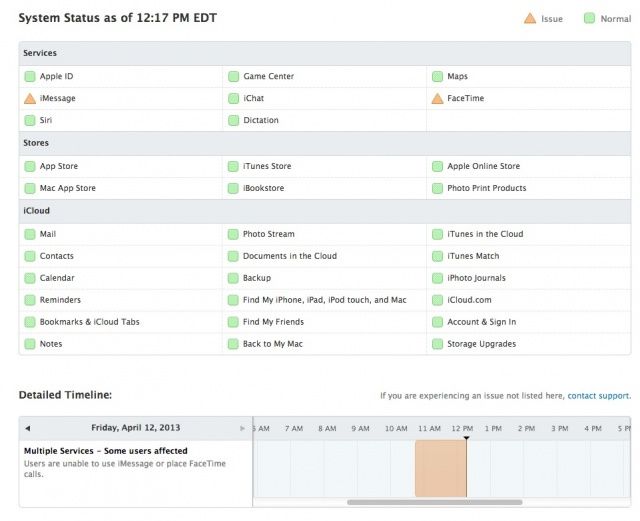Click the green status icon beside Maps
Image resolution: width=640 pixels, height=521 pixels.
pyautogui.click(x=437, y=76)
